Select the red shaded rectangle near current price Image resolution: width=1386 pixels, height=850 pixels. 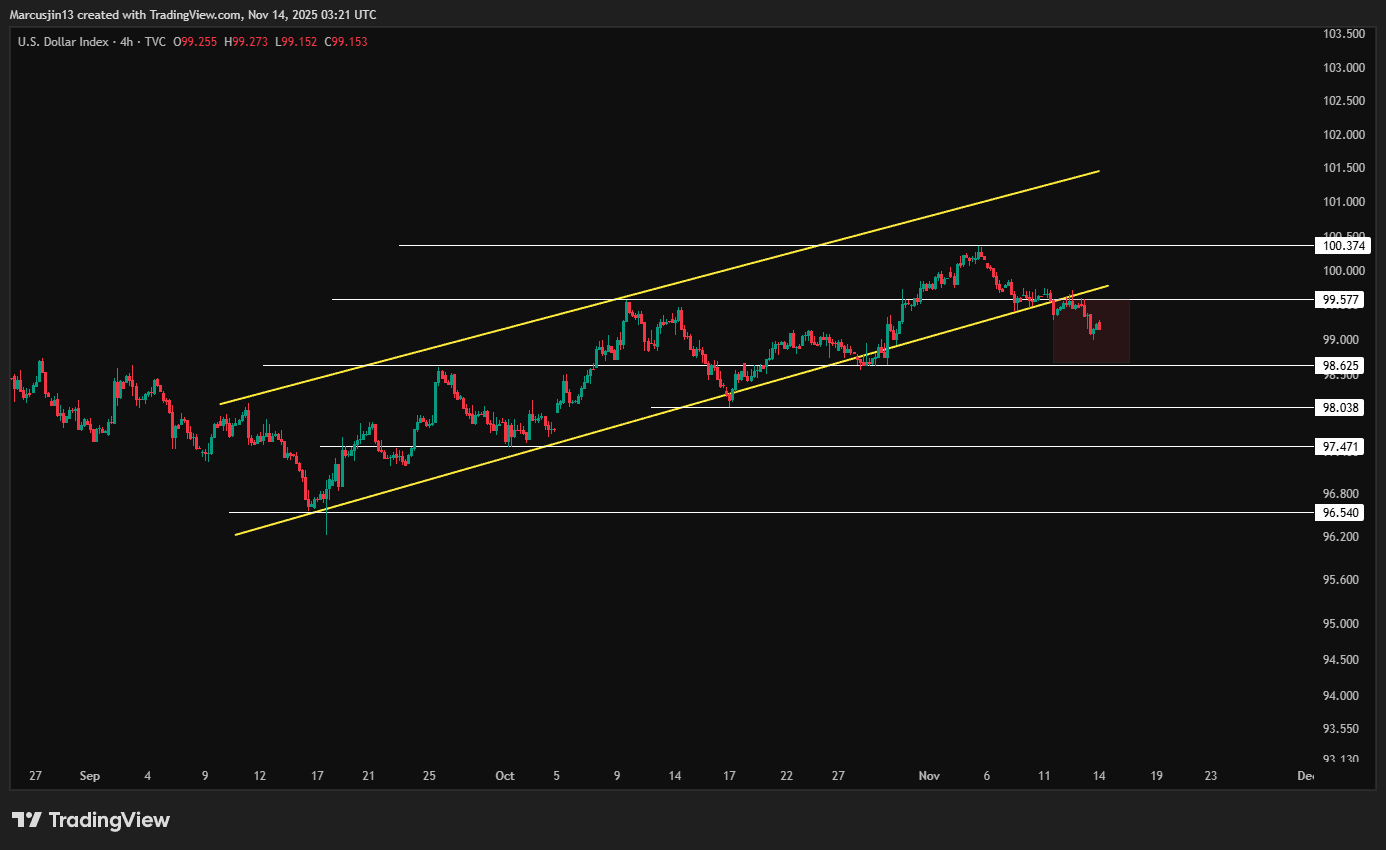point(1091,331)
